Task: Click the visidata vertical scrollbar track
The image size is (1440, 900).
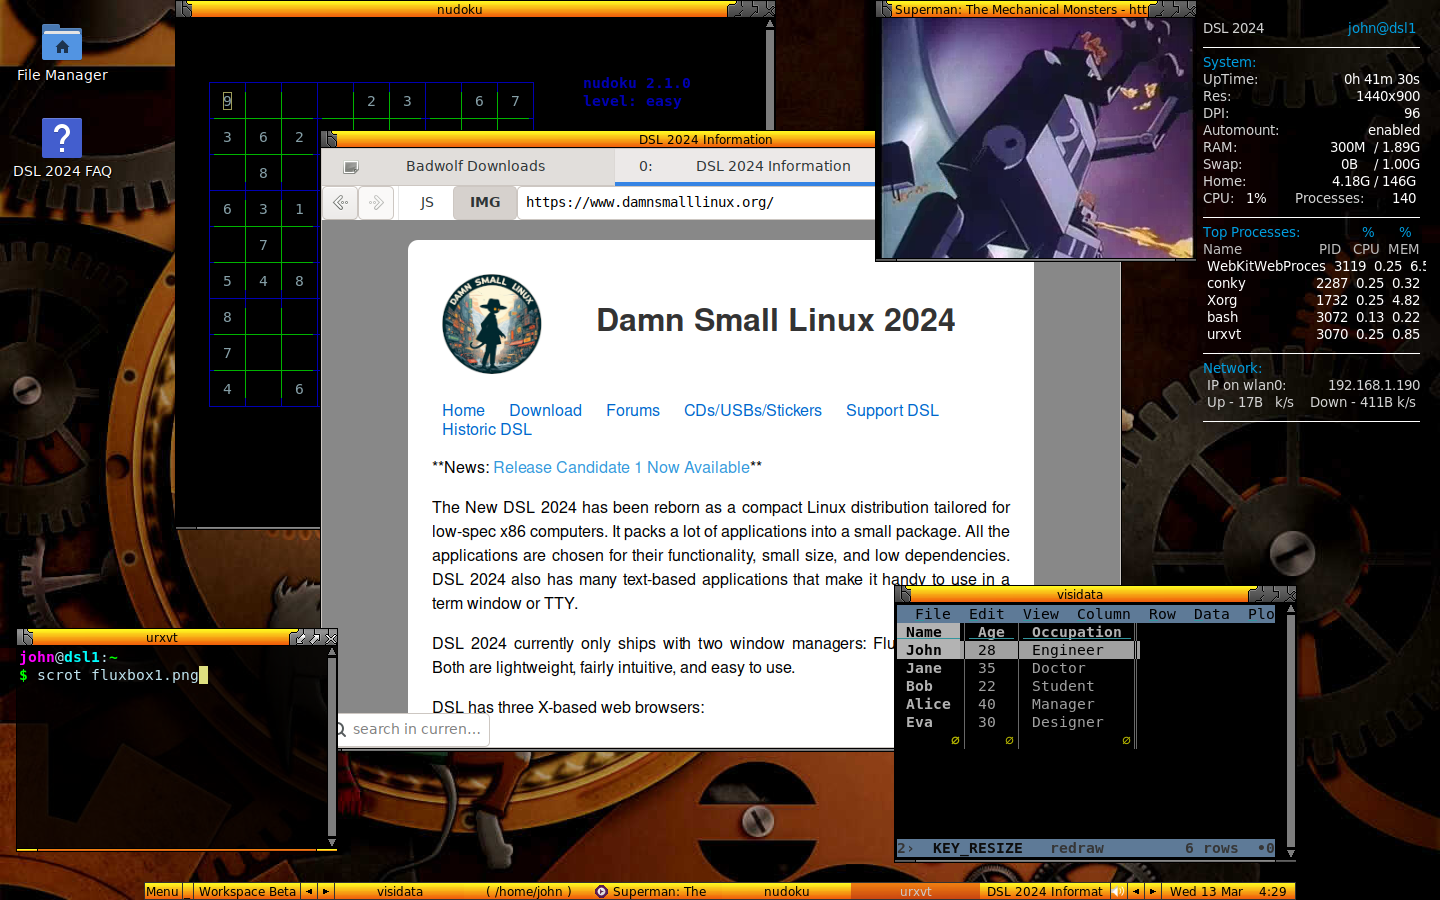Action: 1291,731
